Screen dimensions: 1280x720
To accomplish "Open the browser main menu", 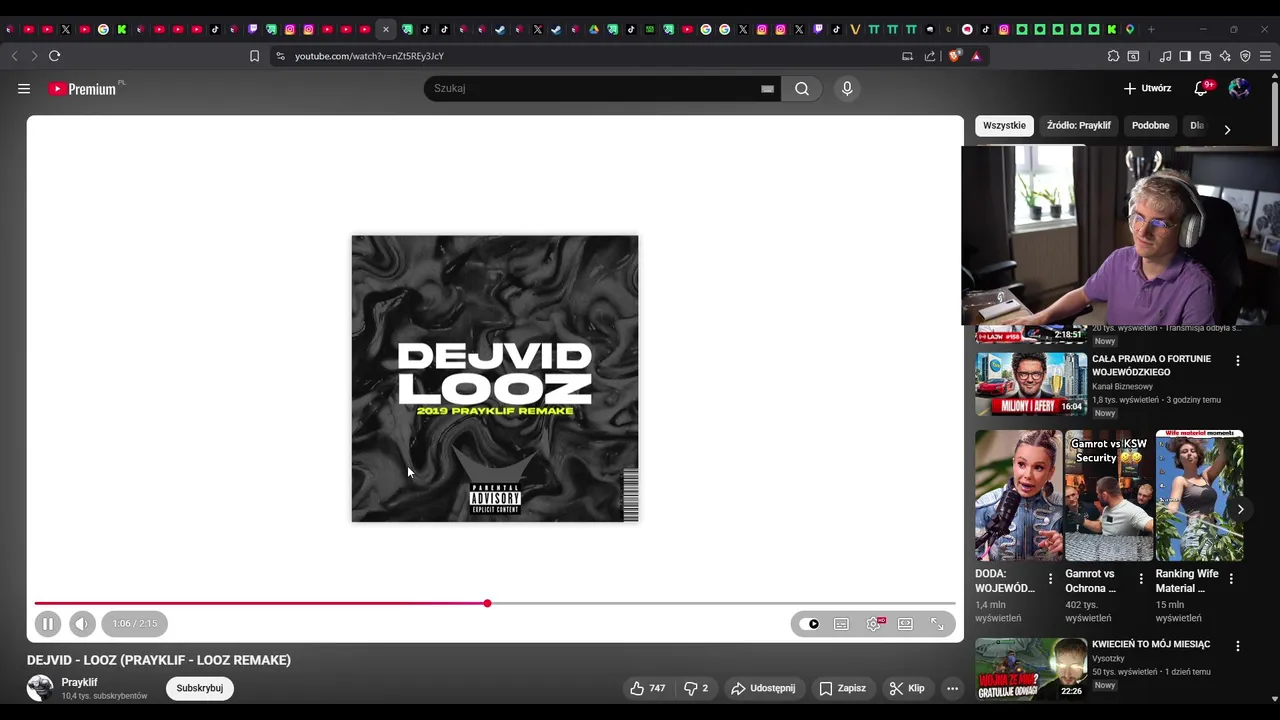I will pyautogui.click(x=1266, y=56).
